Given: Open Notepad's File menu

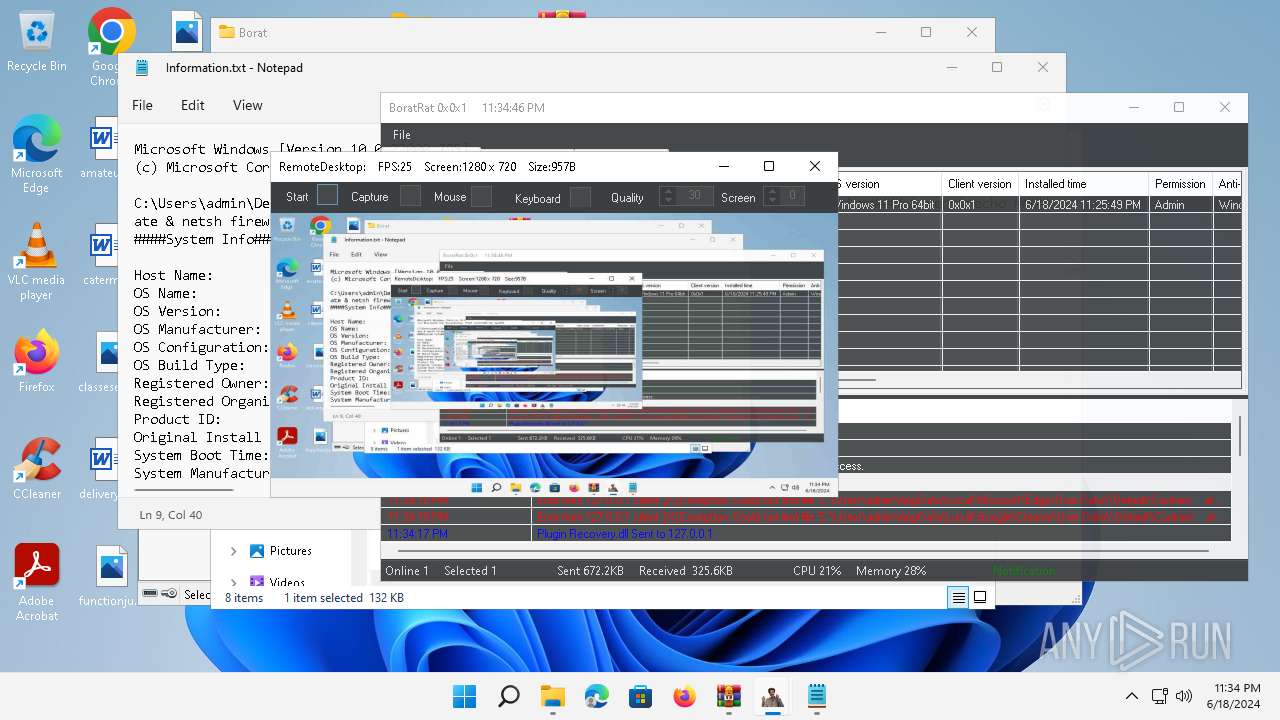Looking at the screenshot, I should coord(143,105).
